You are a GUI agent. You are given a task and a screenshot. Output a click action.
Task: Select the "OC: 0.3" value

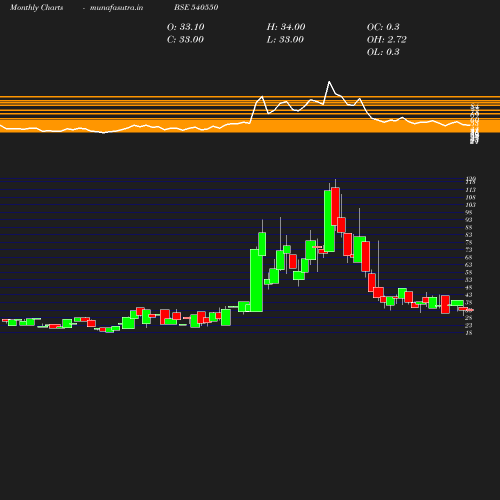click(x=383, y=27)
